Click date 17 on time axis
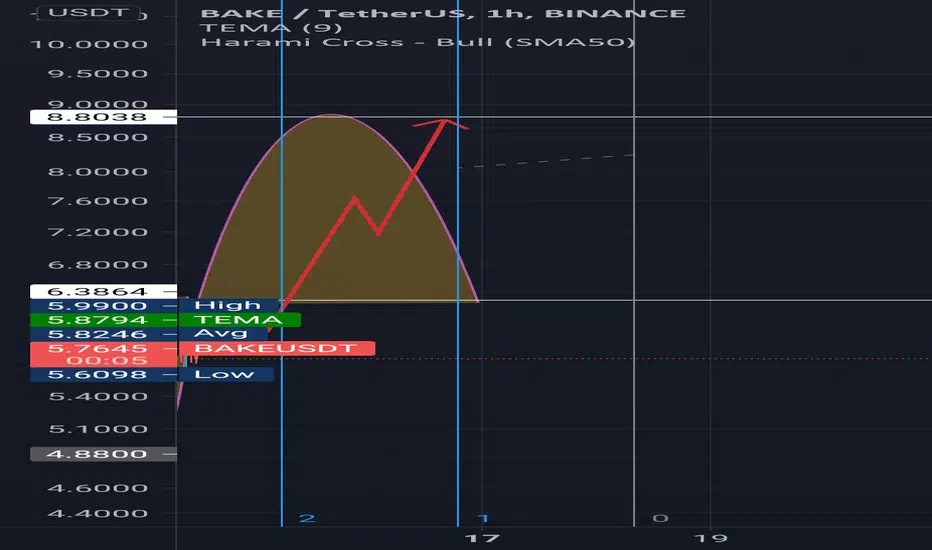This screenshot has height=550, width=932. point(482,539)
